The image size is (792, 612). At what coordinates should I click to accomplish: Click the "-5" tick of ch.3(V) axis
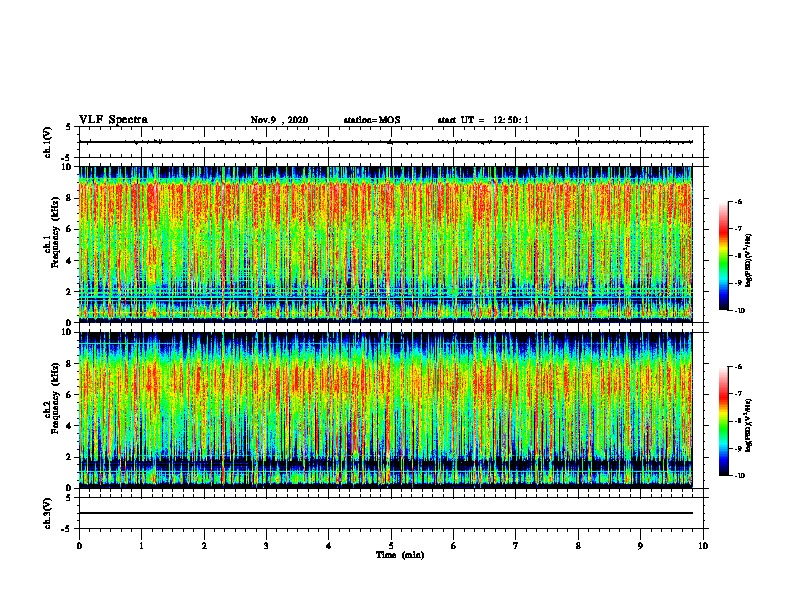(x=67, y=529)
